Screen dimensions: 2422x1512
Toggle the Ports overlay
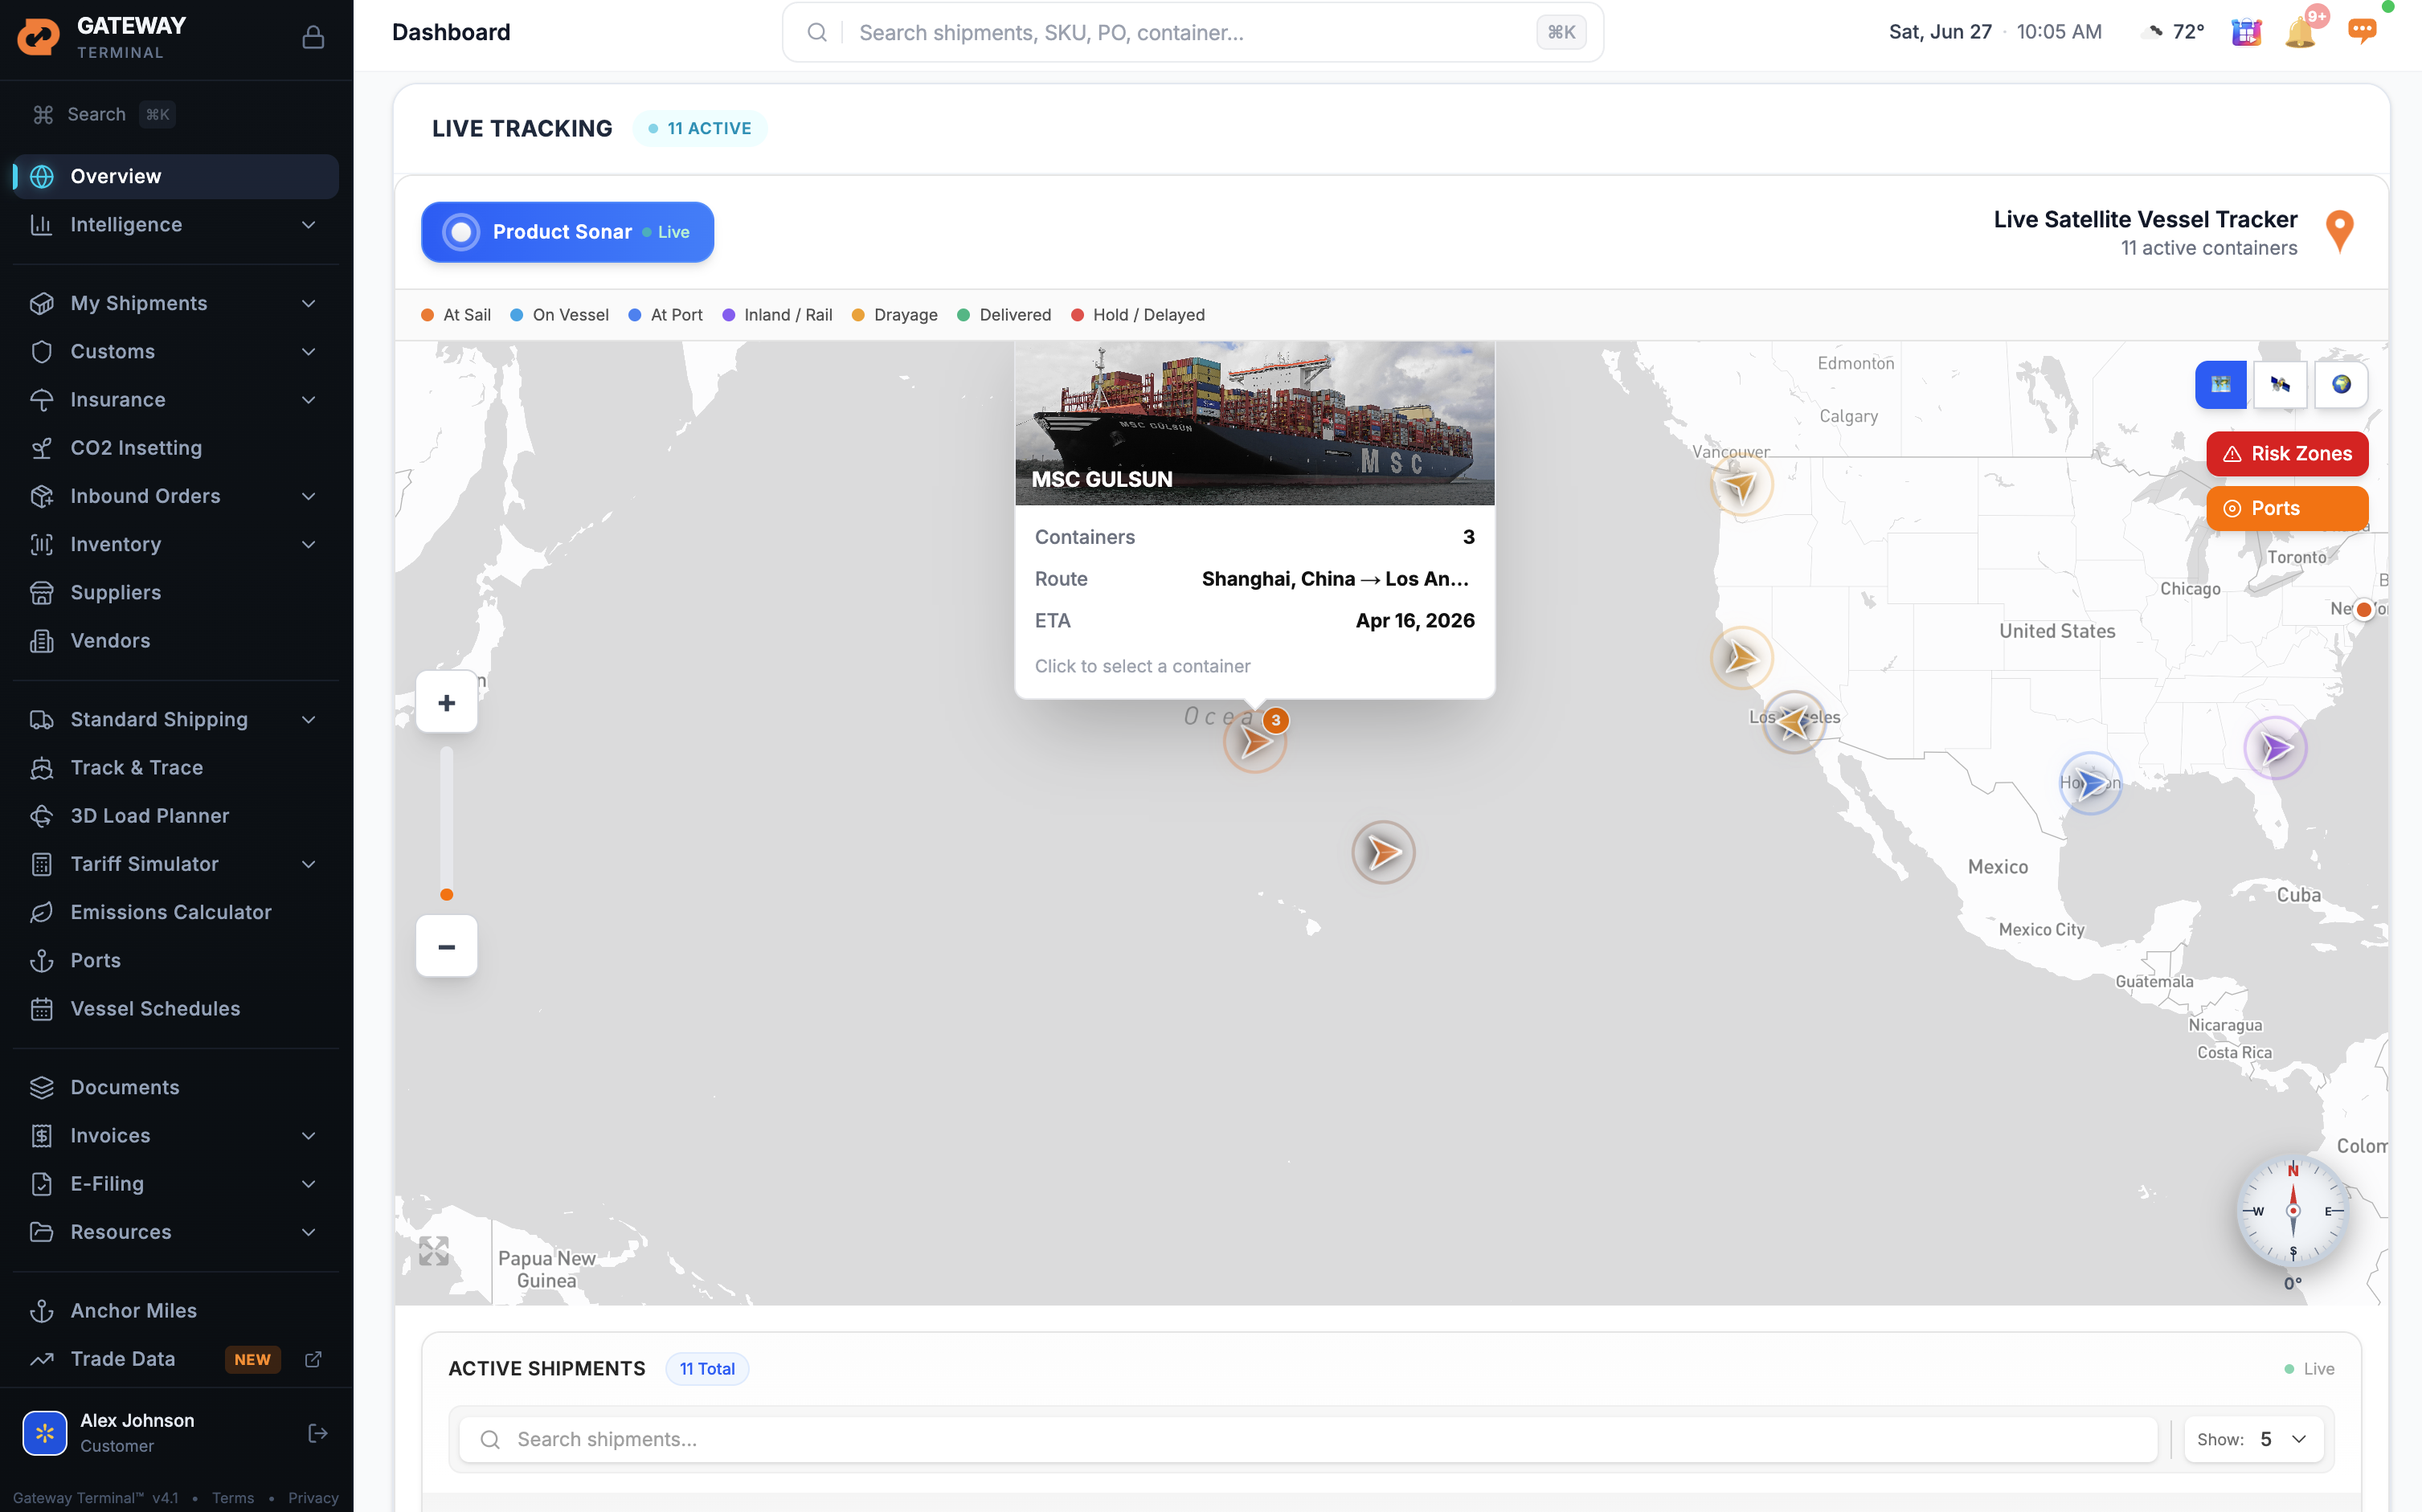[2286, 508]
